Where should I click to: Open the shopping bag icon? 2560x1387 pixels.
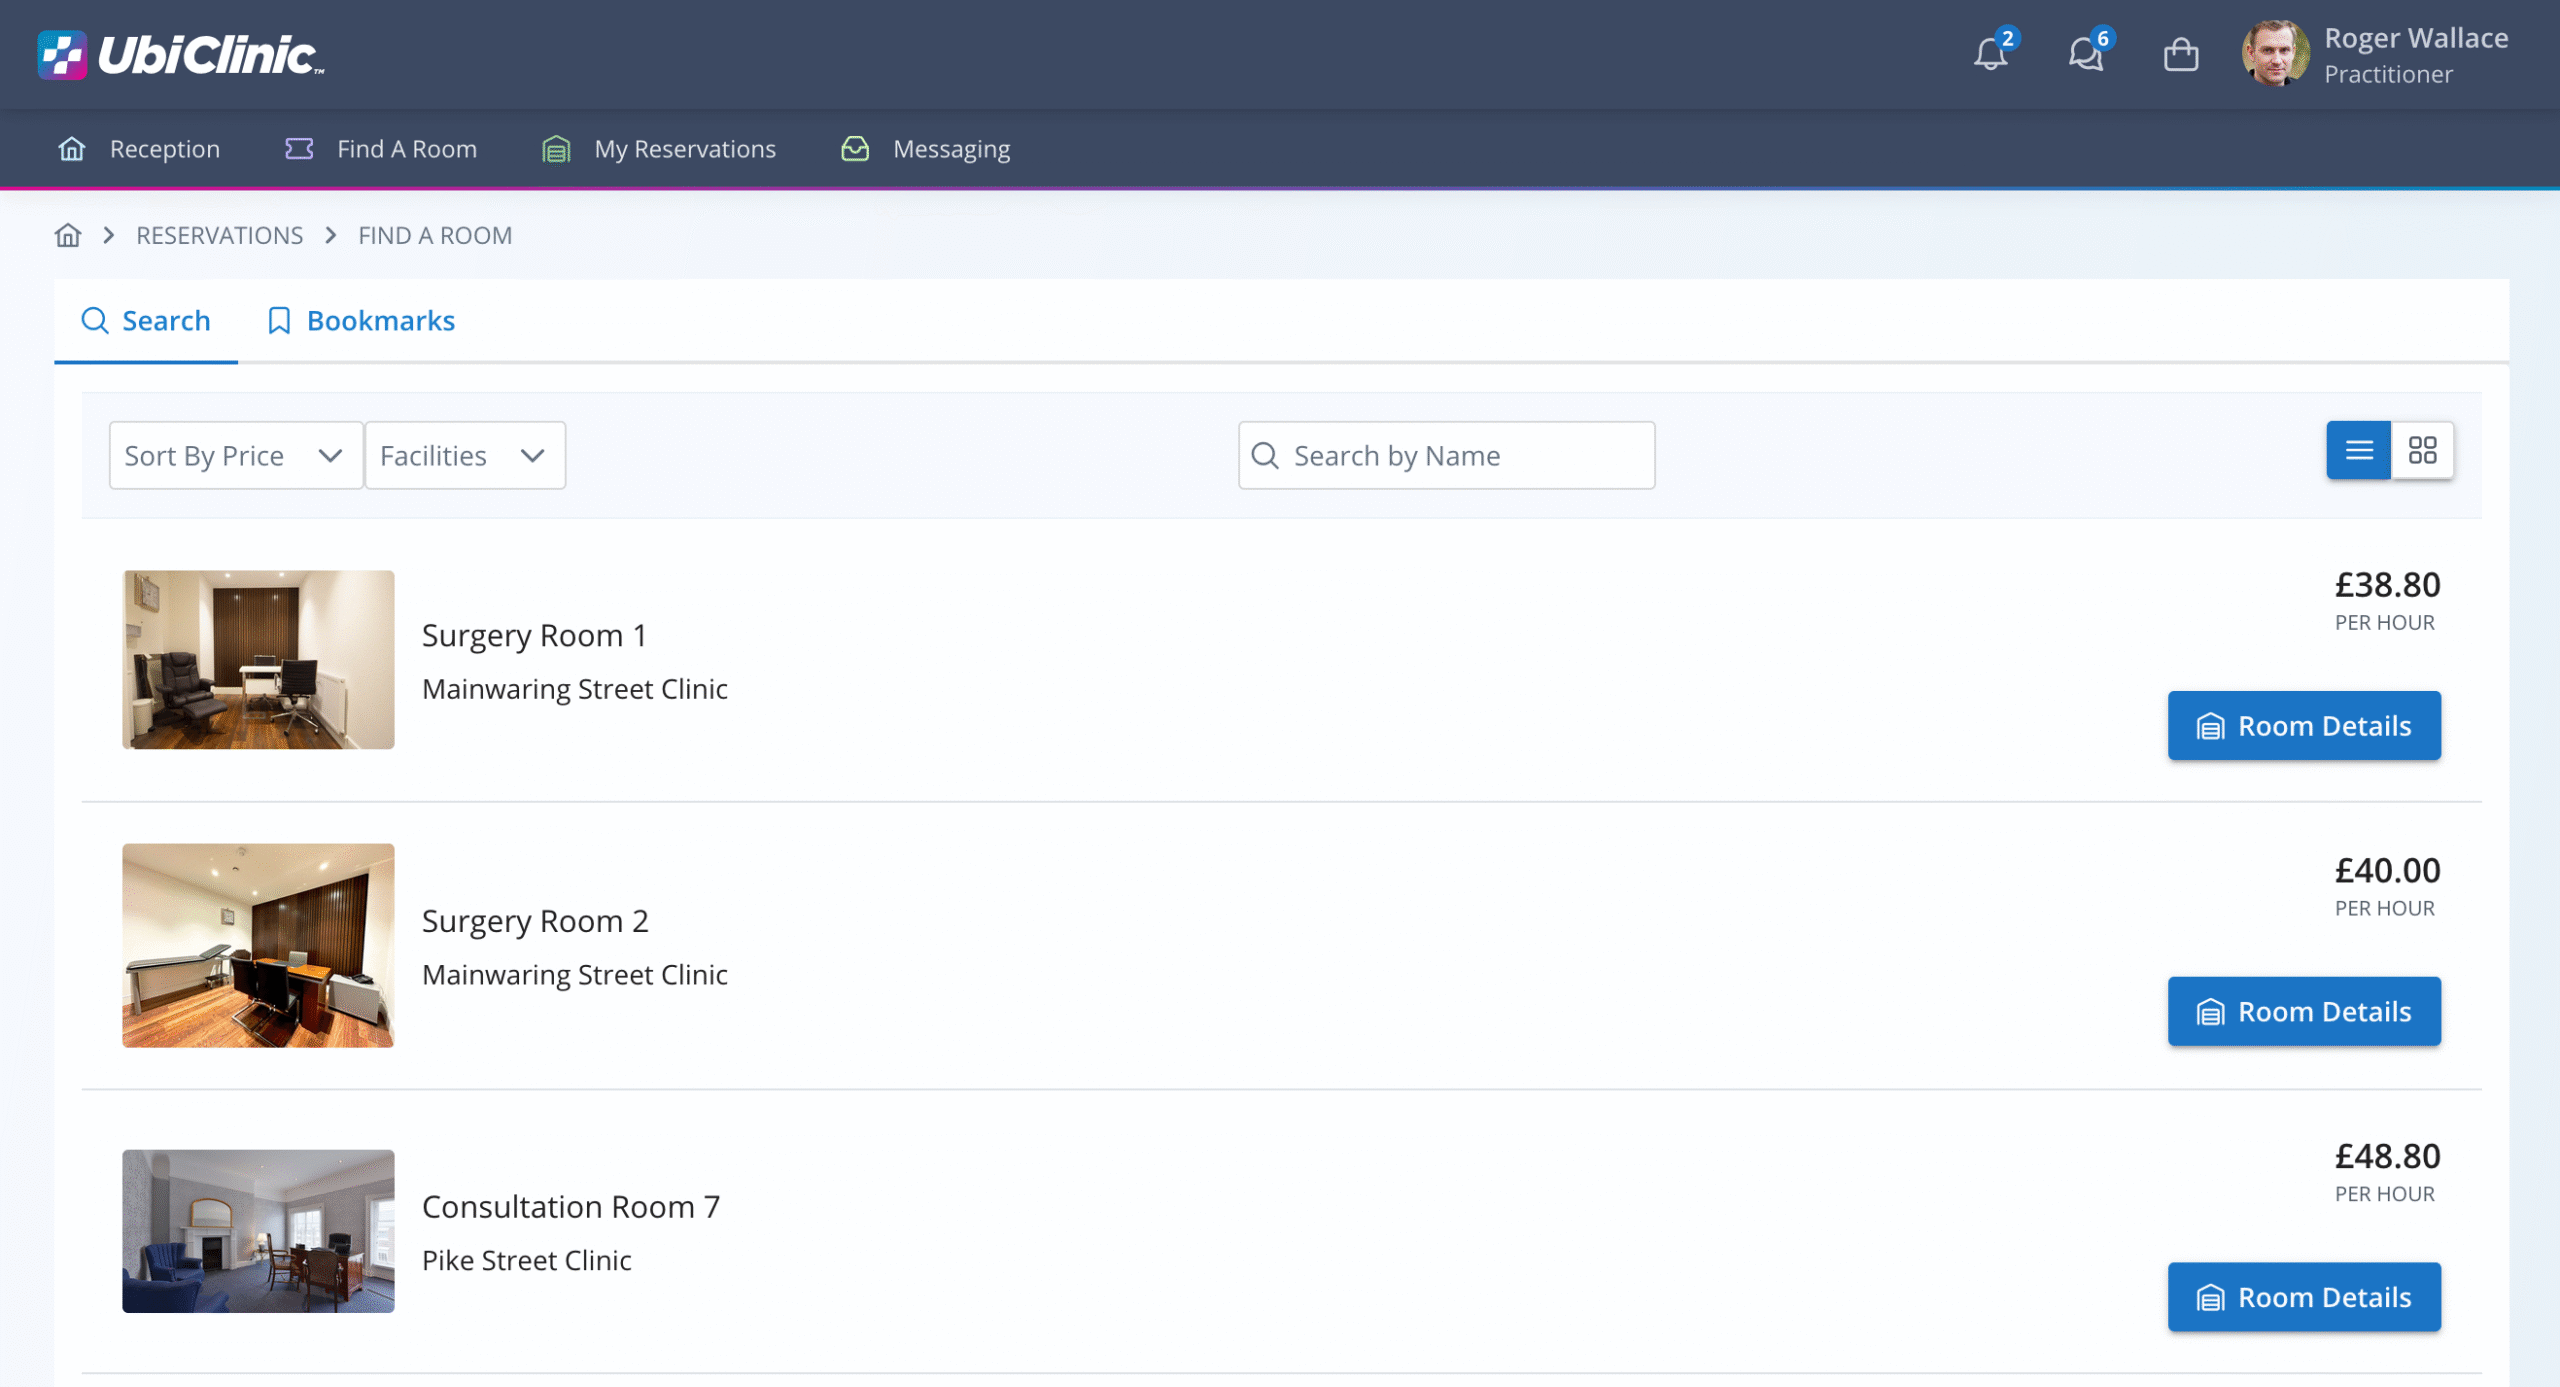[x=2180, y=54]
